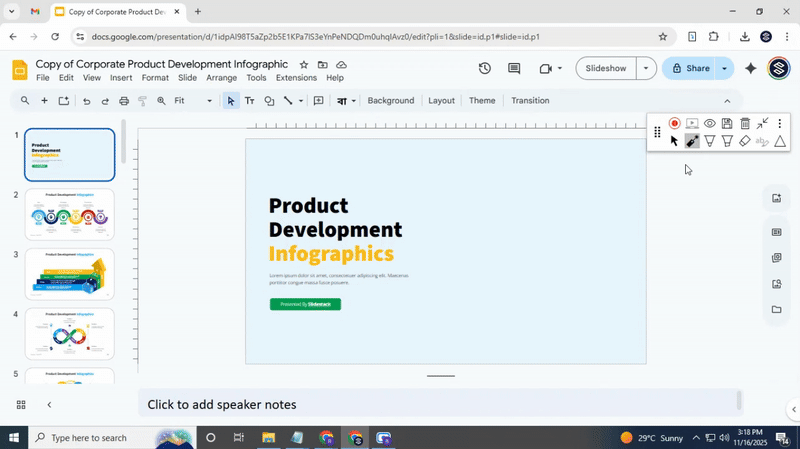Click the Transition button
Screen dimensions: 800x449
pyautogui.click(x=530, y=101)
